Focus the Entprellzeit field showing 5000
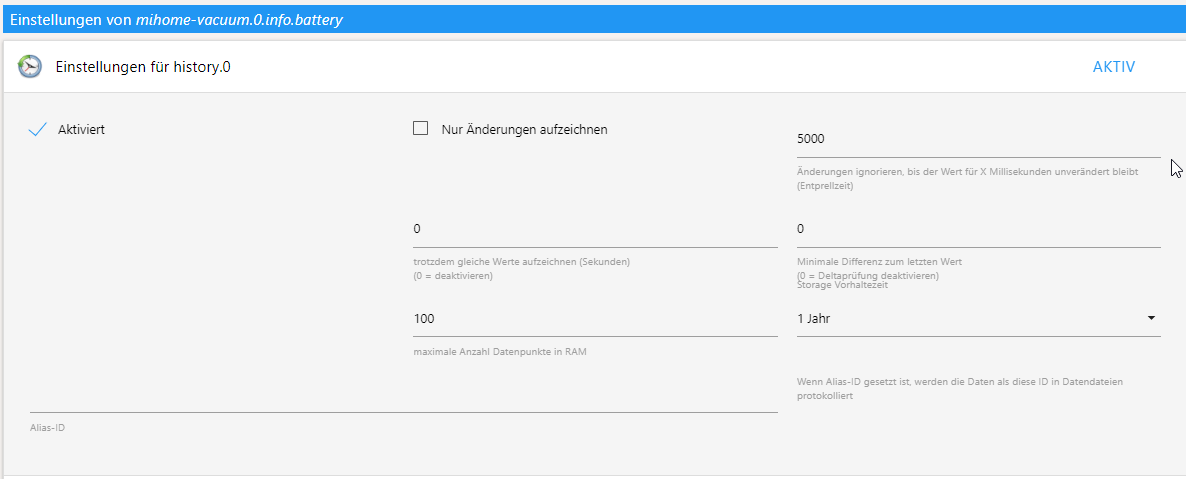Image resolution: width=1186 pixels, height=479 pixels. (x=979, y=139)
